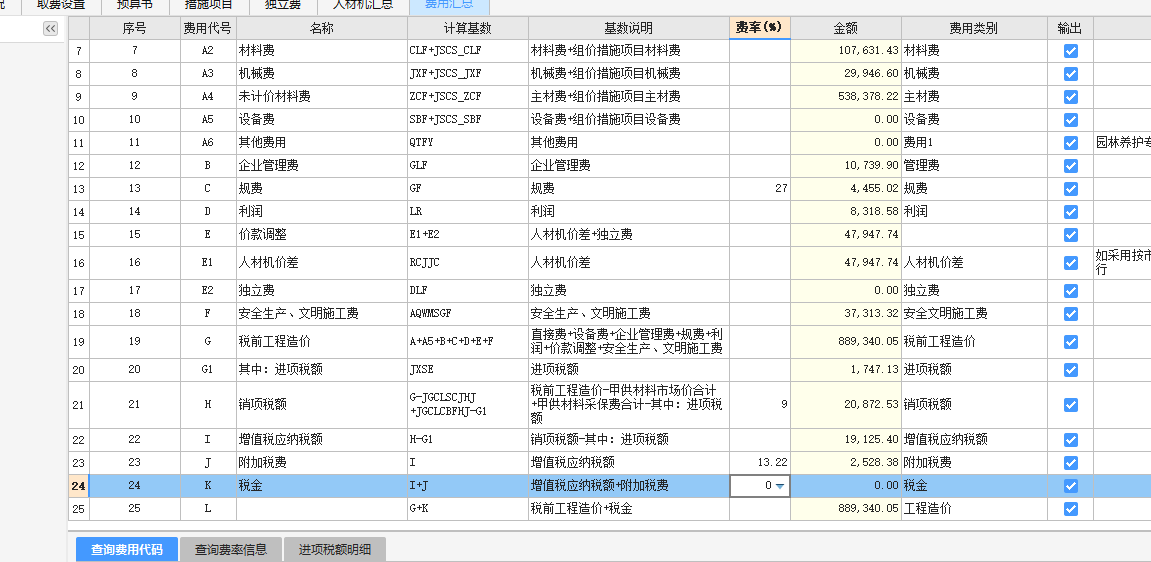Click the 费用代号 column header
Screen dimensions: 1151x562
[x=208, y=28]
